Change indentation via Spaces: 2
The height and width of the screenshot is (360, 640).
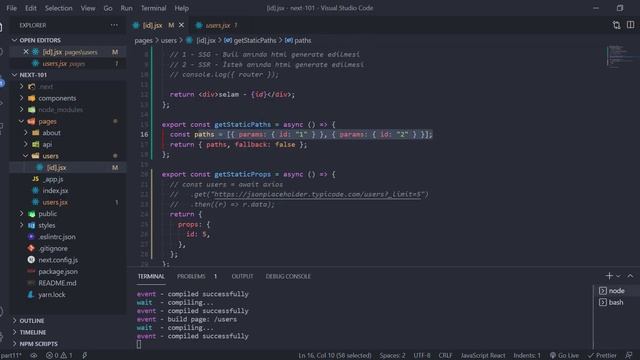[392, 356]
